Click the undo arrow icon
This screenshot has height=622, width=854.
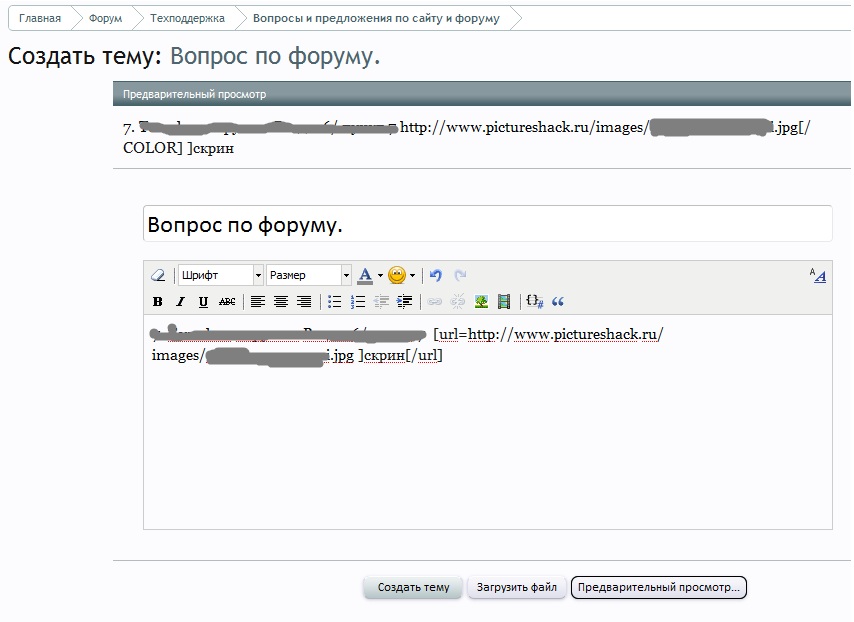(x=436, y=275)
